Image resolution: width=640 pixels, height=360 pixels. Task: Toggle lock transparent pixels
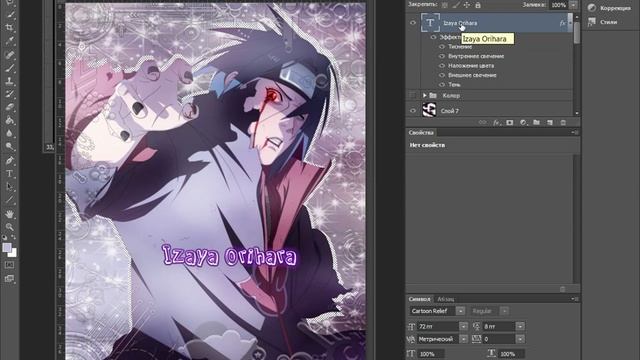point(445,5)
